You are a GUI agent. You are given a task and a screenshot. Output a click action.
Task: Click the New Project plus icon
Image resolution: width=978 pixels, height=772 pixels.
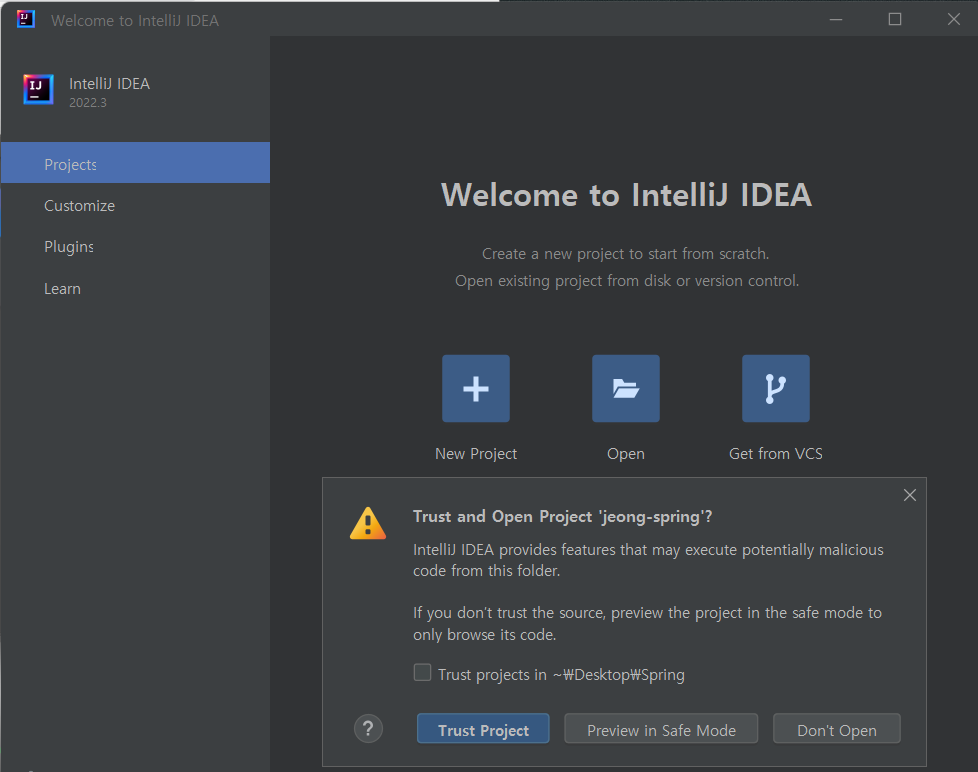(x=476, y=388)
